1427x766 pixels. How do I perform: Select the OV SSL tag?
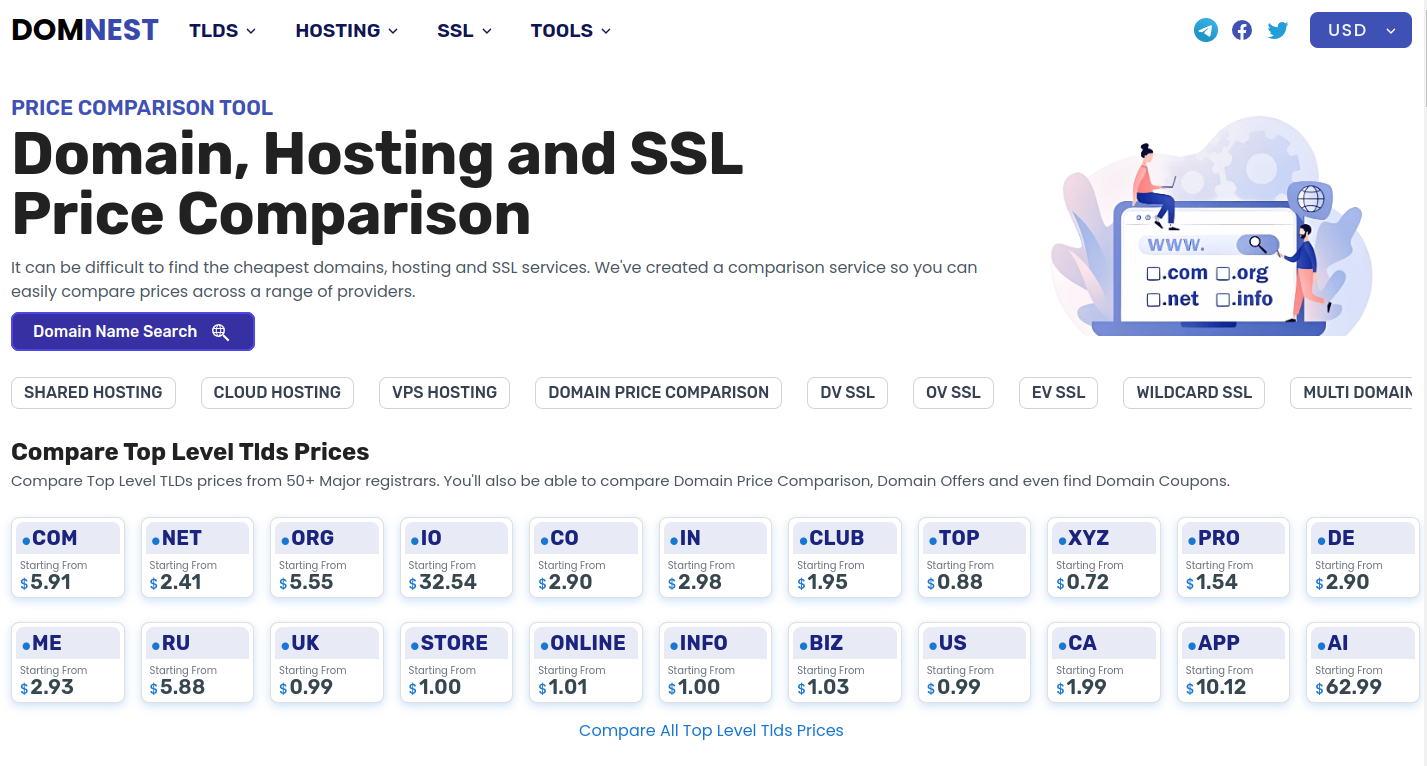[953, 393]
